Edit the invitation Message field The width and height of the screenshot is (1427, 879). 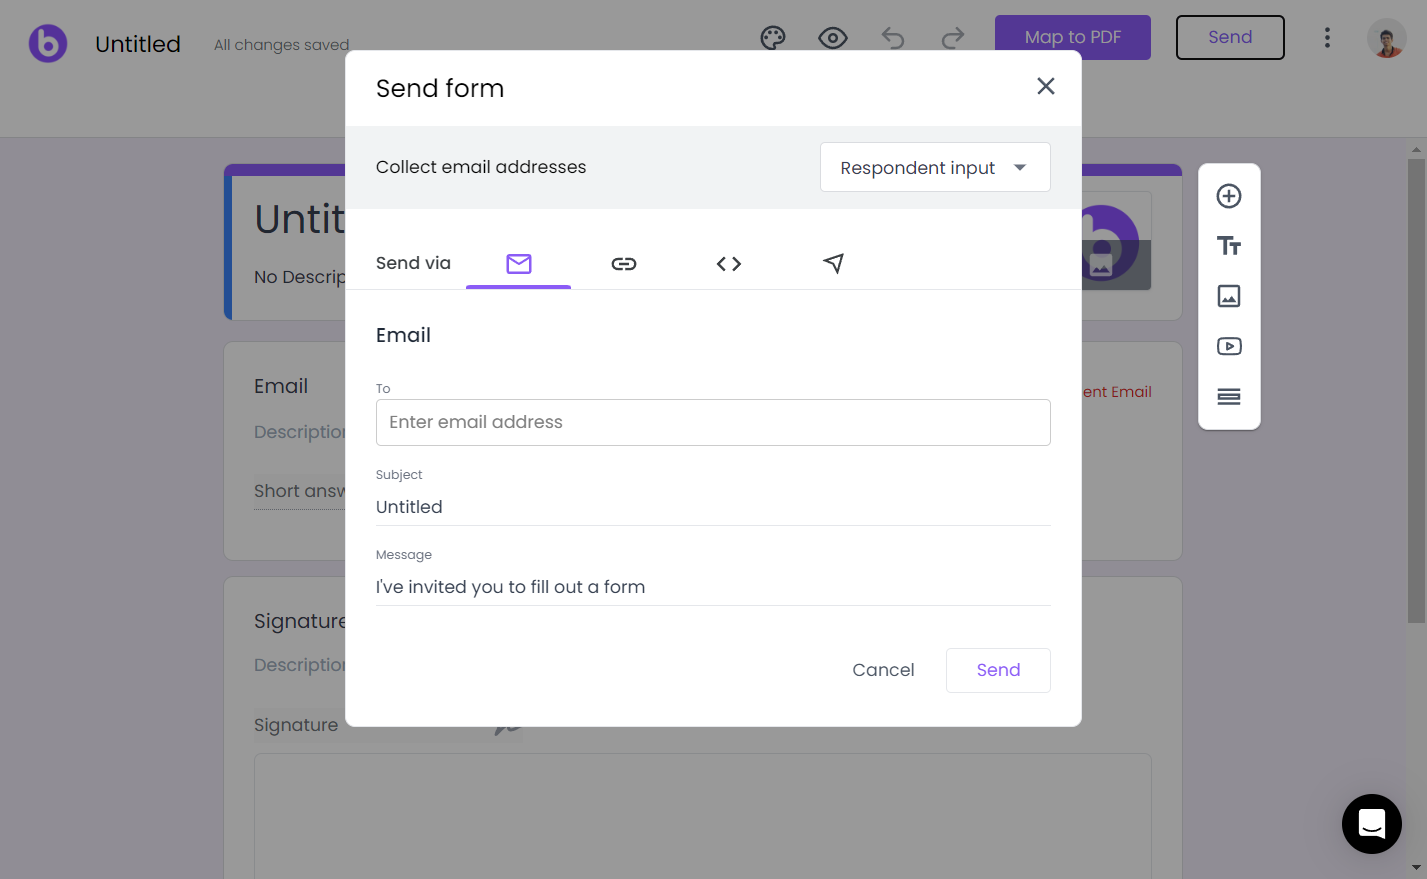(x=713, y=587)
